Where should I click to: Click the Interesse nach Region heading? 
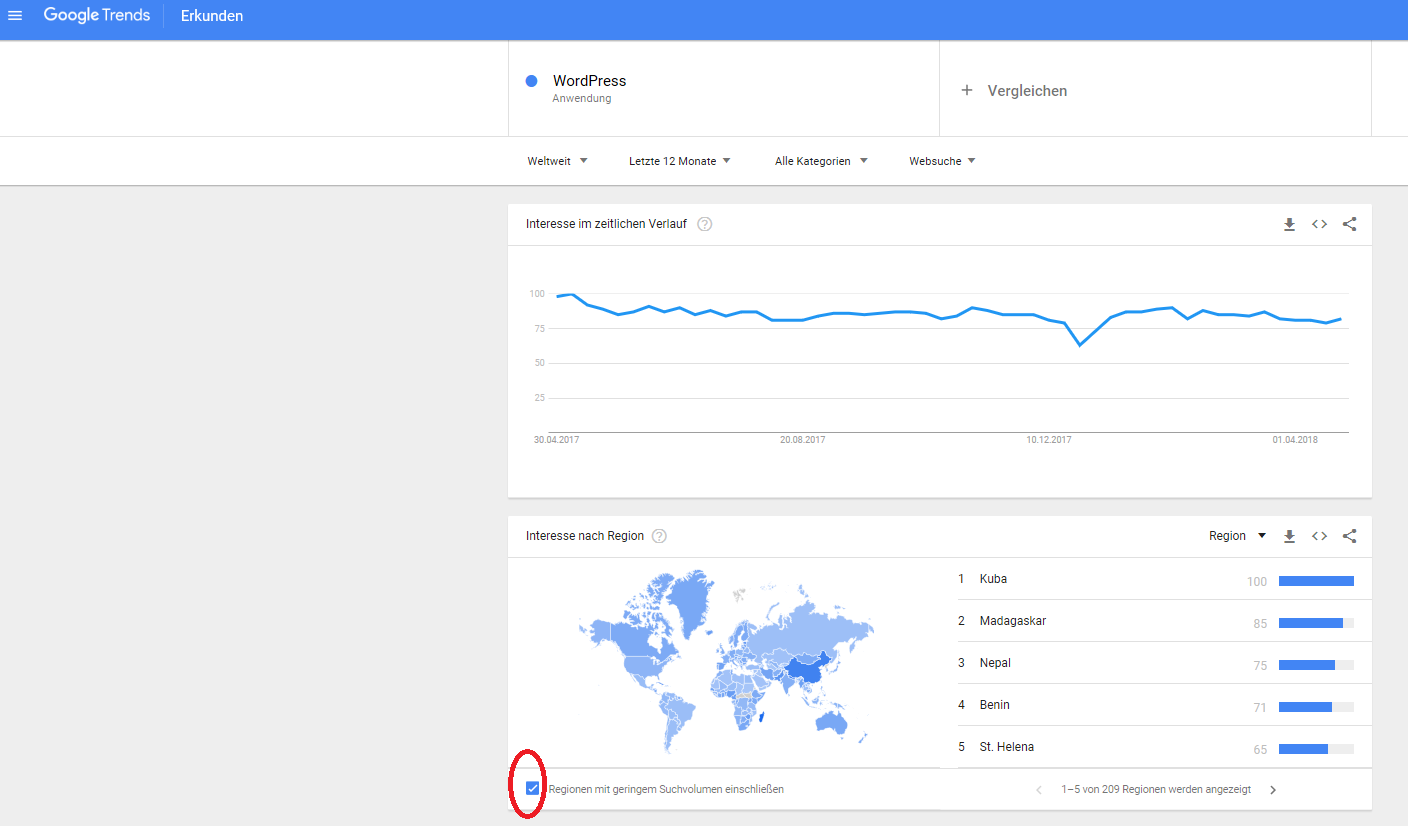[x=585, y=536]
